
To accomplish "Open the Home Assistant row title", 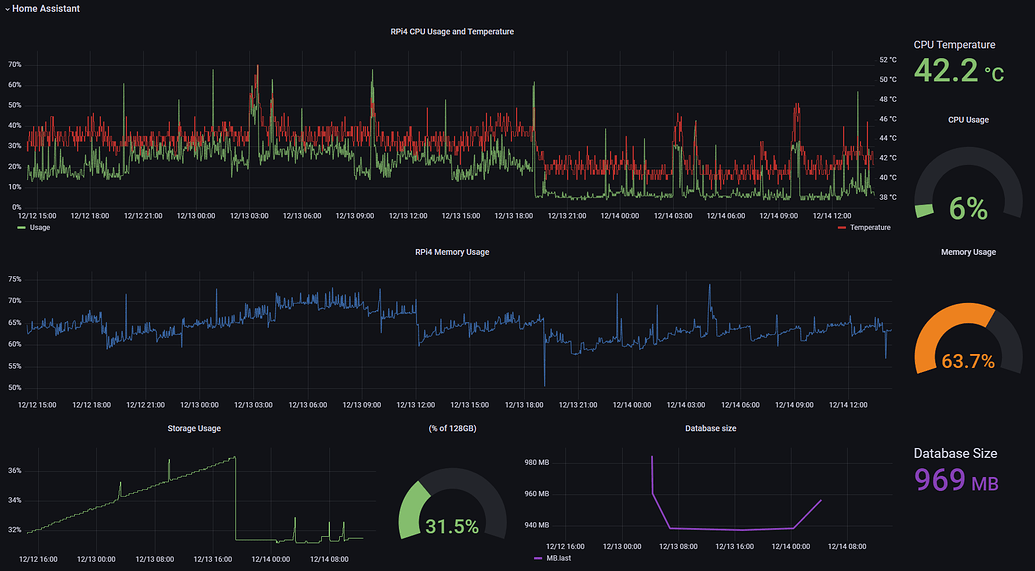I will click(46, 9).
